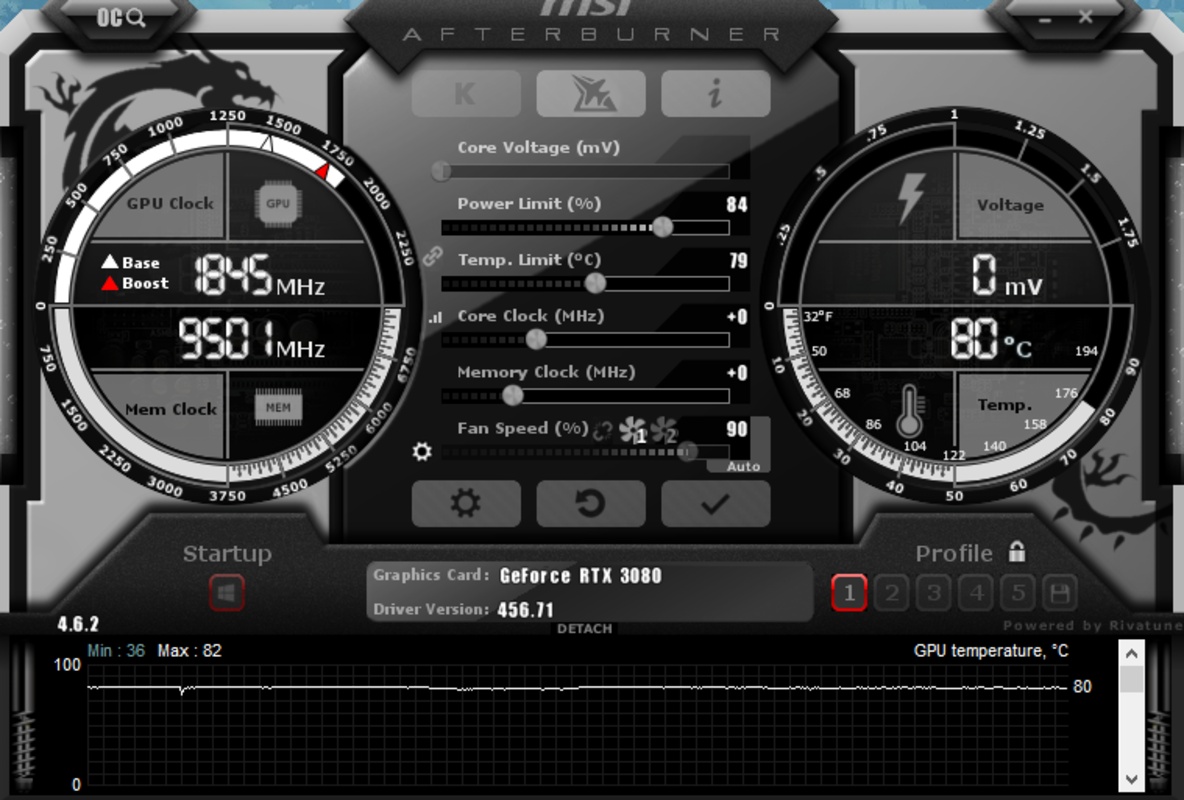The image size is (1184, 800).
Task: Click the white Base triangle legend
Action: click(109, 262)
